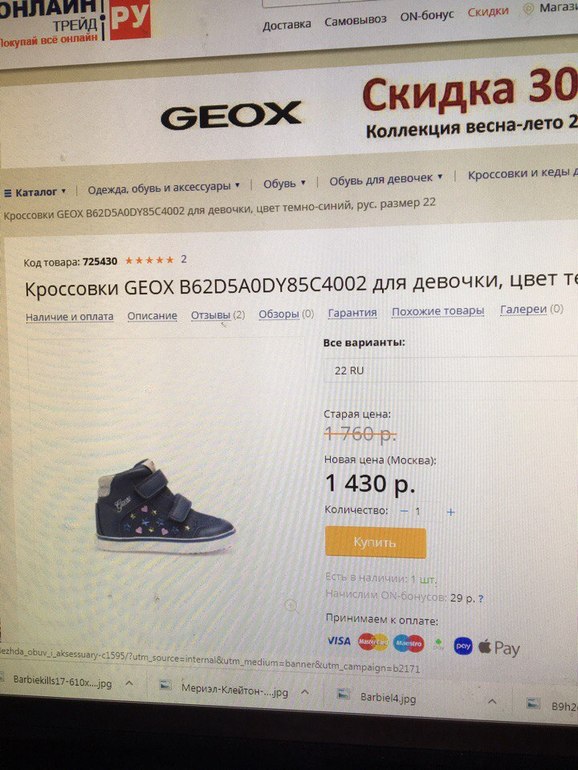Click the magnifier zoom icon under the shoe image
Screen dimensions: 578x770
(x=292, y=605)
